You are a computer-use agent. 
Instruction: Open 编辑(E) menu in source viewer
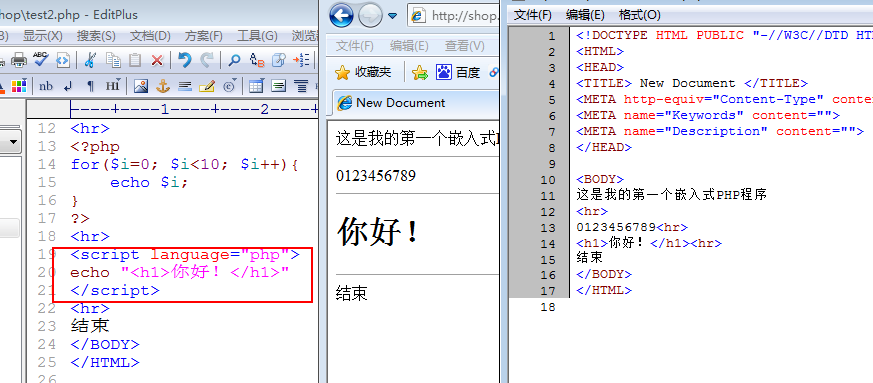(x=585, y=15)
